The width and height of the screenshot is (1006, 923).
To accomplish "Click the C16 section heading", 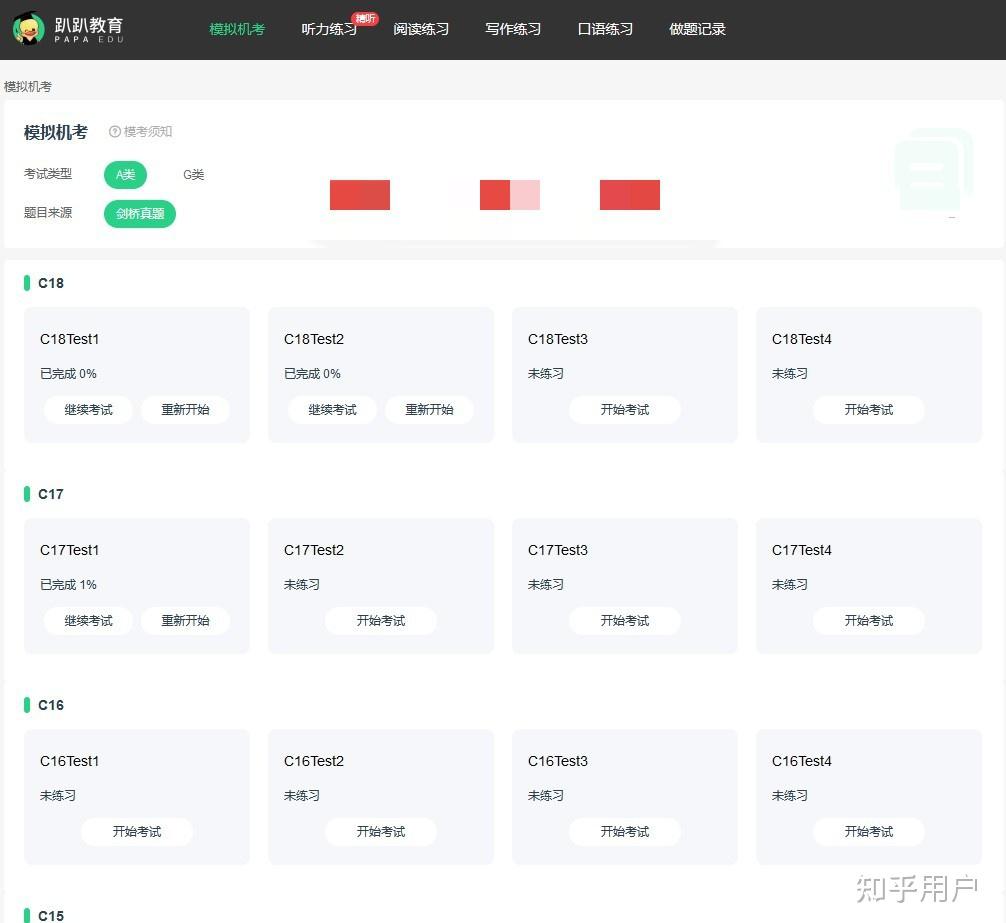I will pos(51,705).
